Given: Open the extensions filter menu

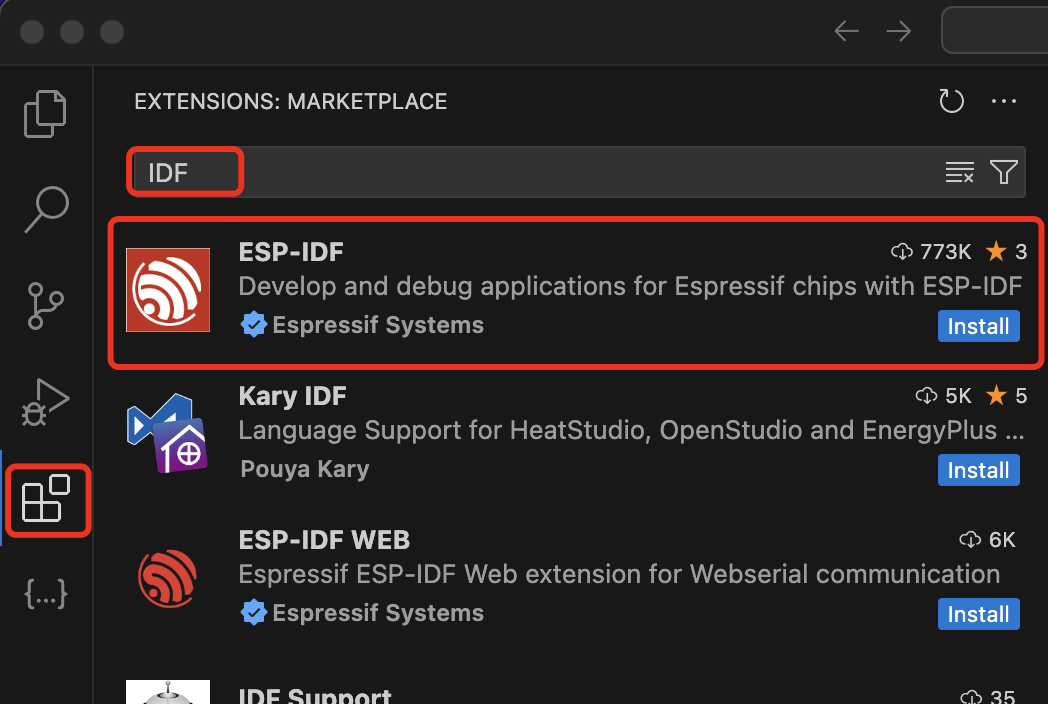Looking at the screenshot, I should [1003, 172].
